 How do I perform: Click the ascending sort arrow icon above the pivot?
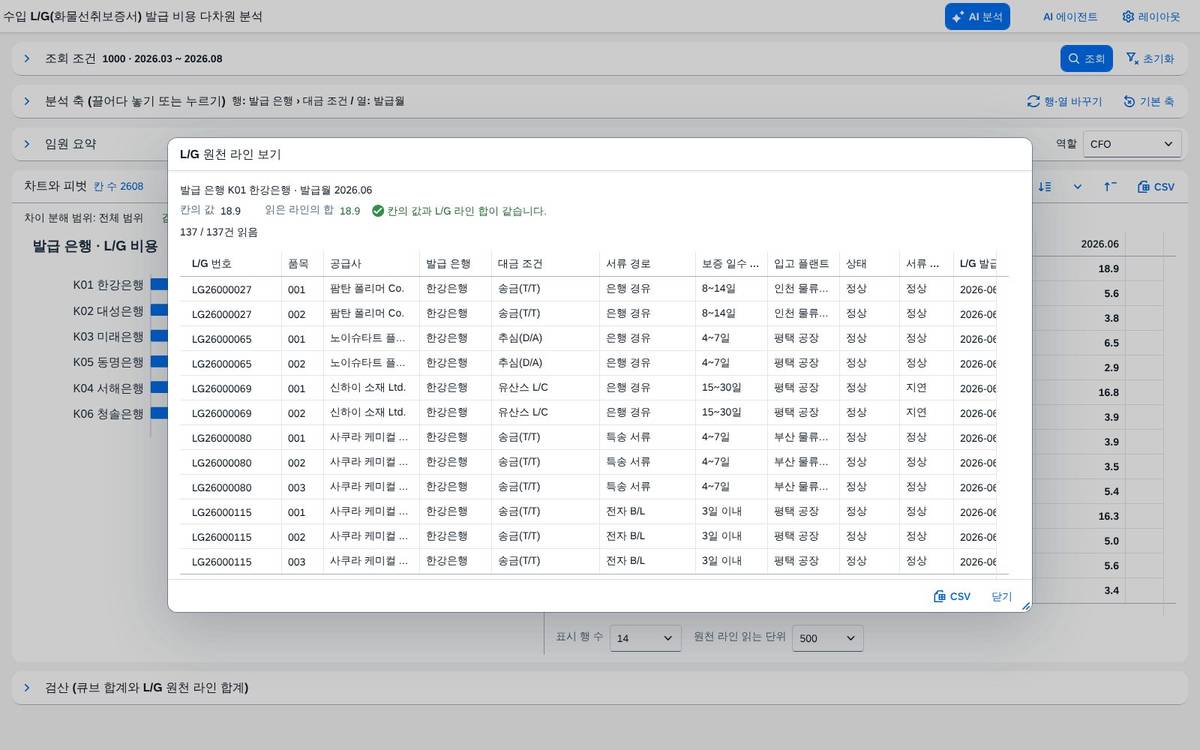pos(1110,186)
